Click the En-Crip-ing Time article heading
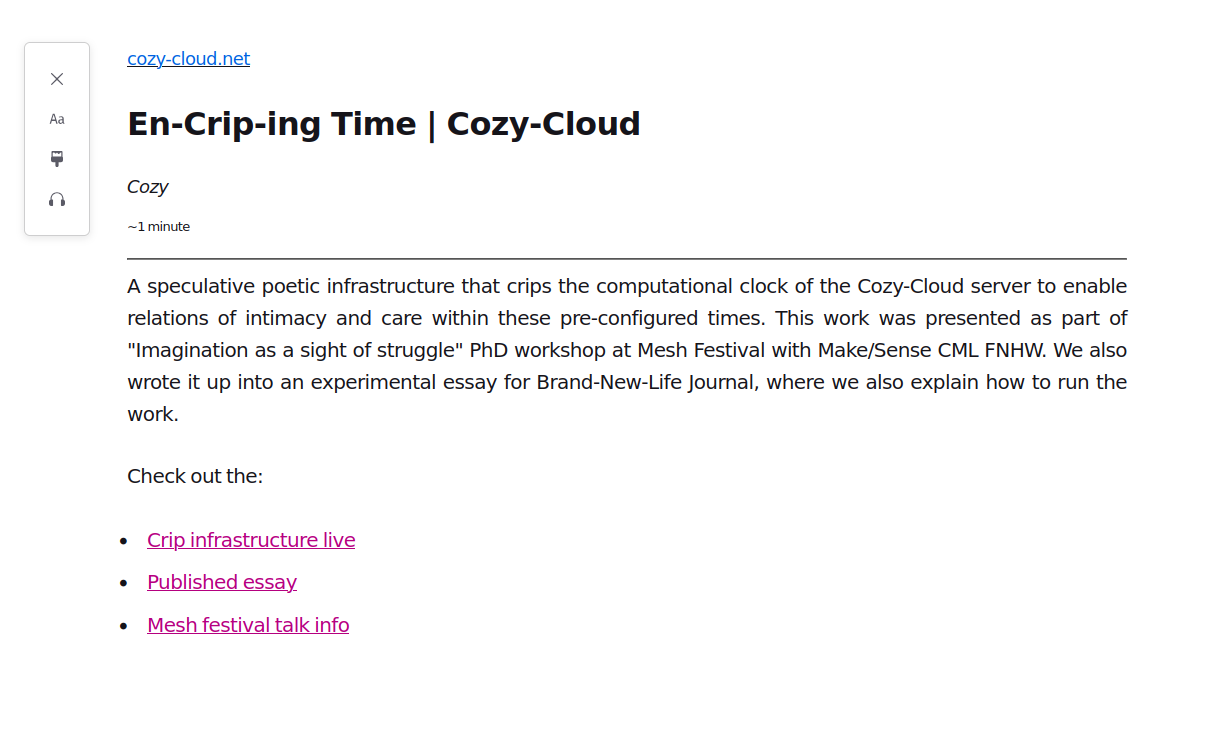This screenshot has height=731, width=1211. [x=384, y=124]
